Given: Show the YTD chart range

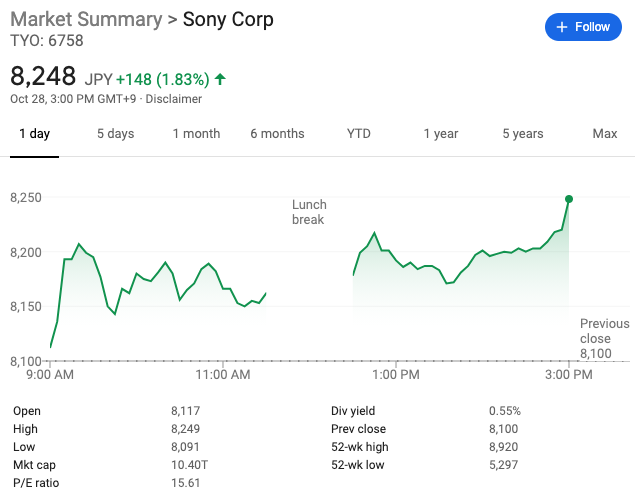Looking at the screenshot, I should click(x=358, y=134).
